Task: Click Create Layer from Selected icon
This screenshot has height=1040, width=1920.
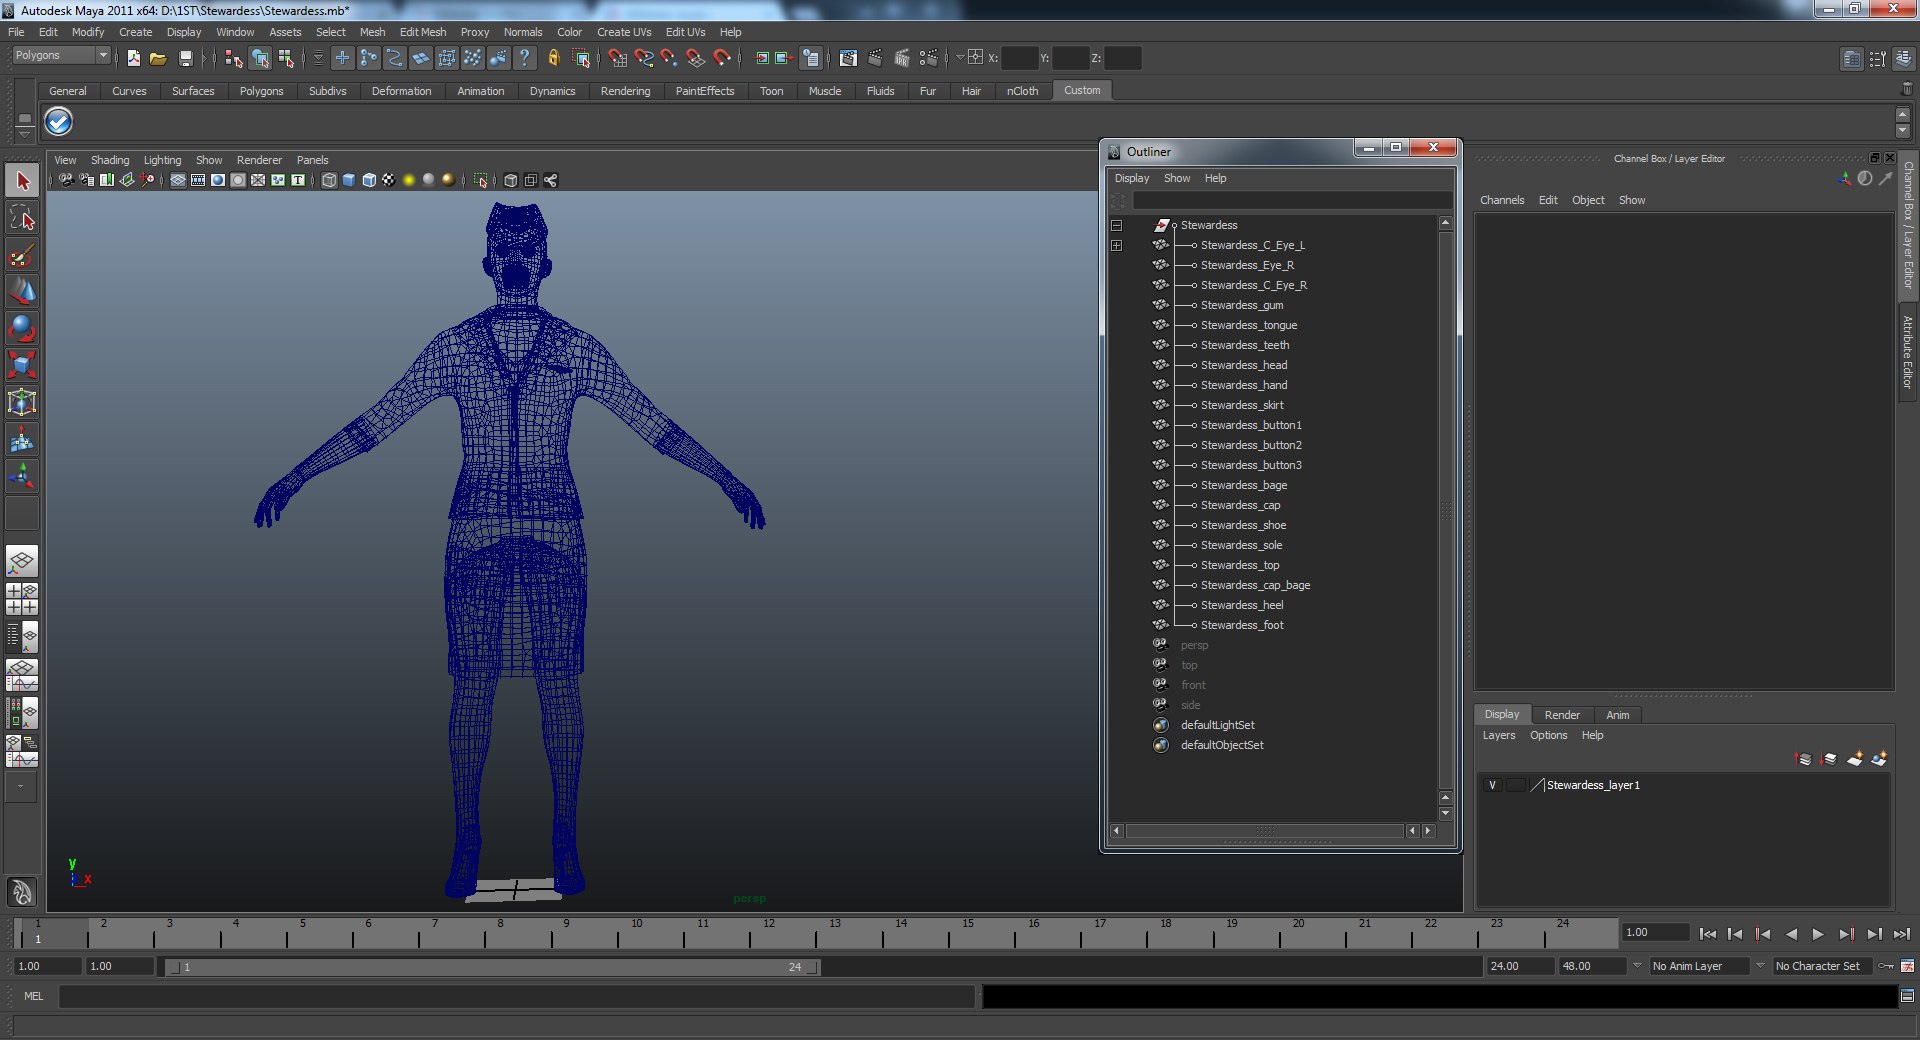Action: [x=1879, y=759]
